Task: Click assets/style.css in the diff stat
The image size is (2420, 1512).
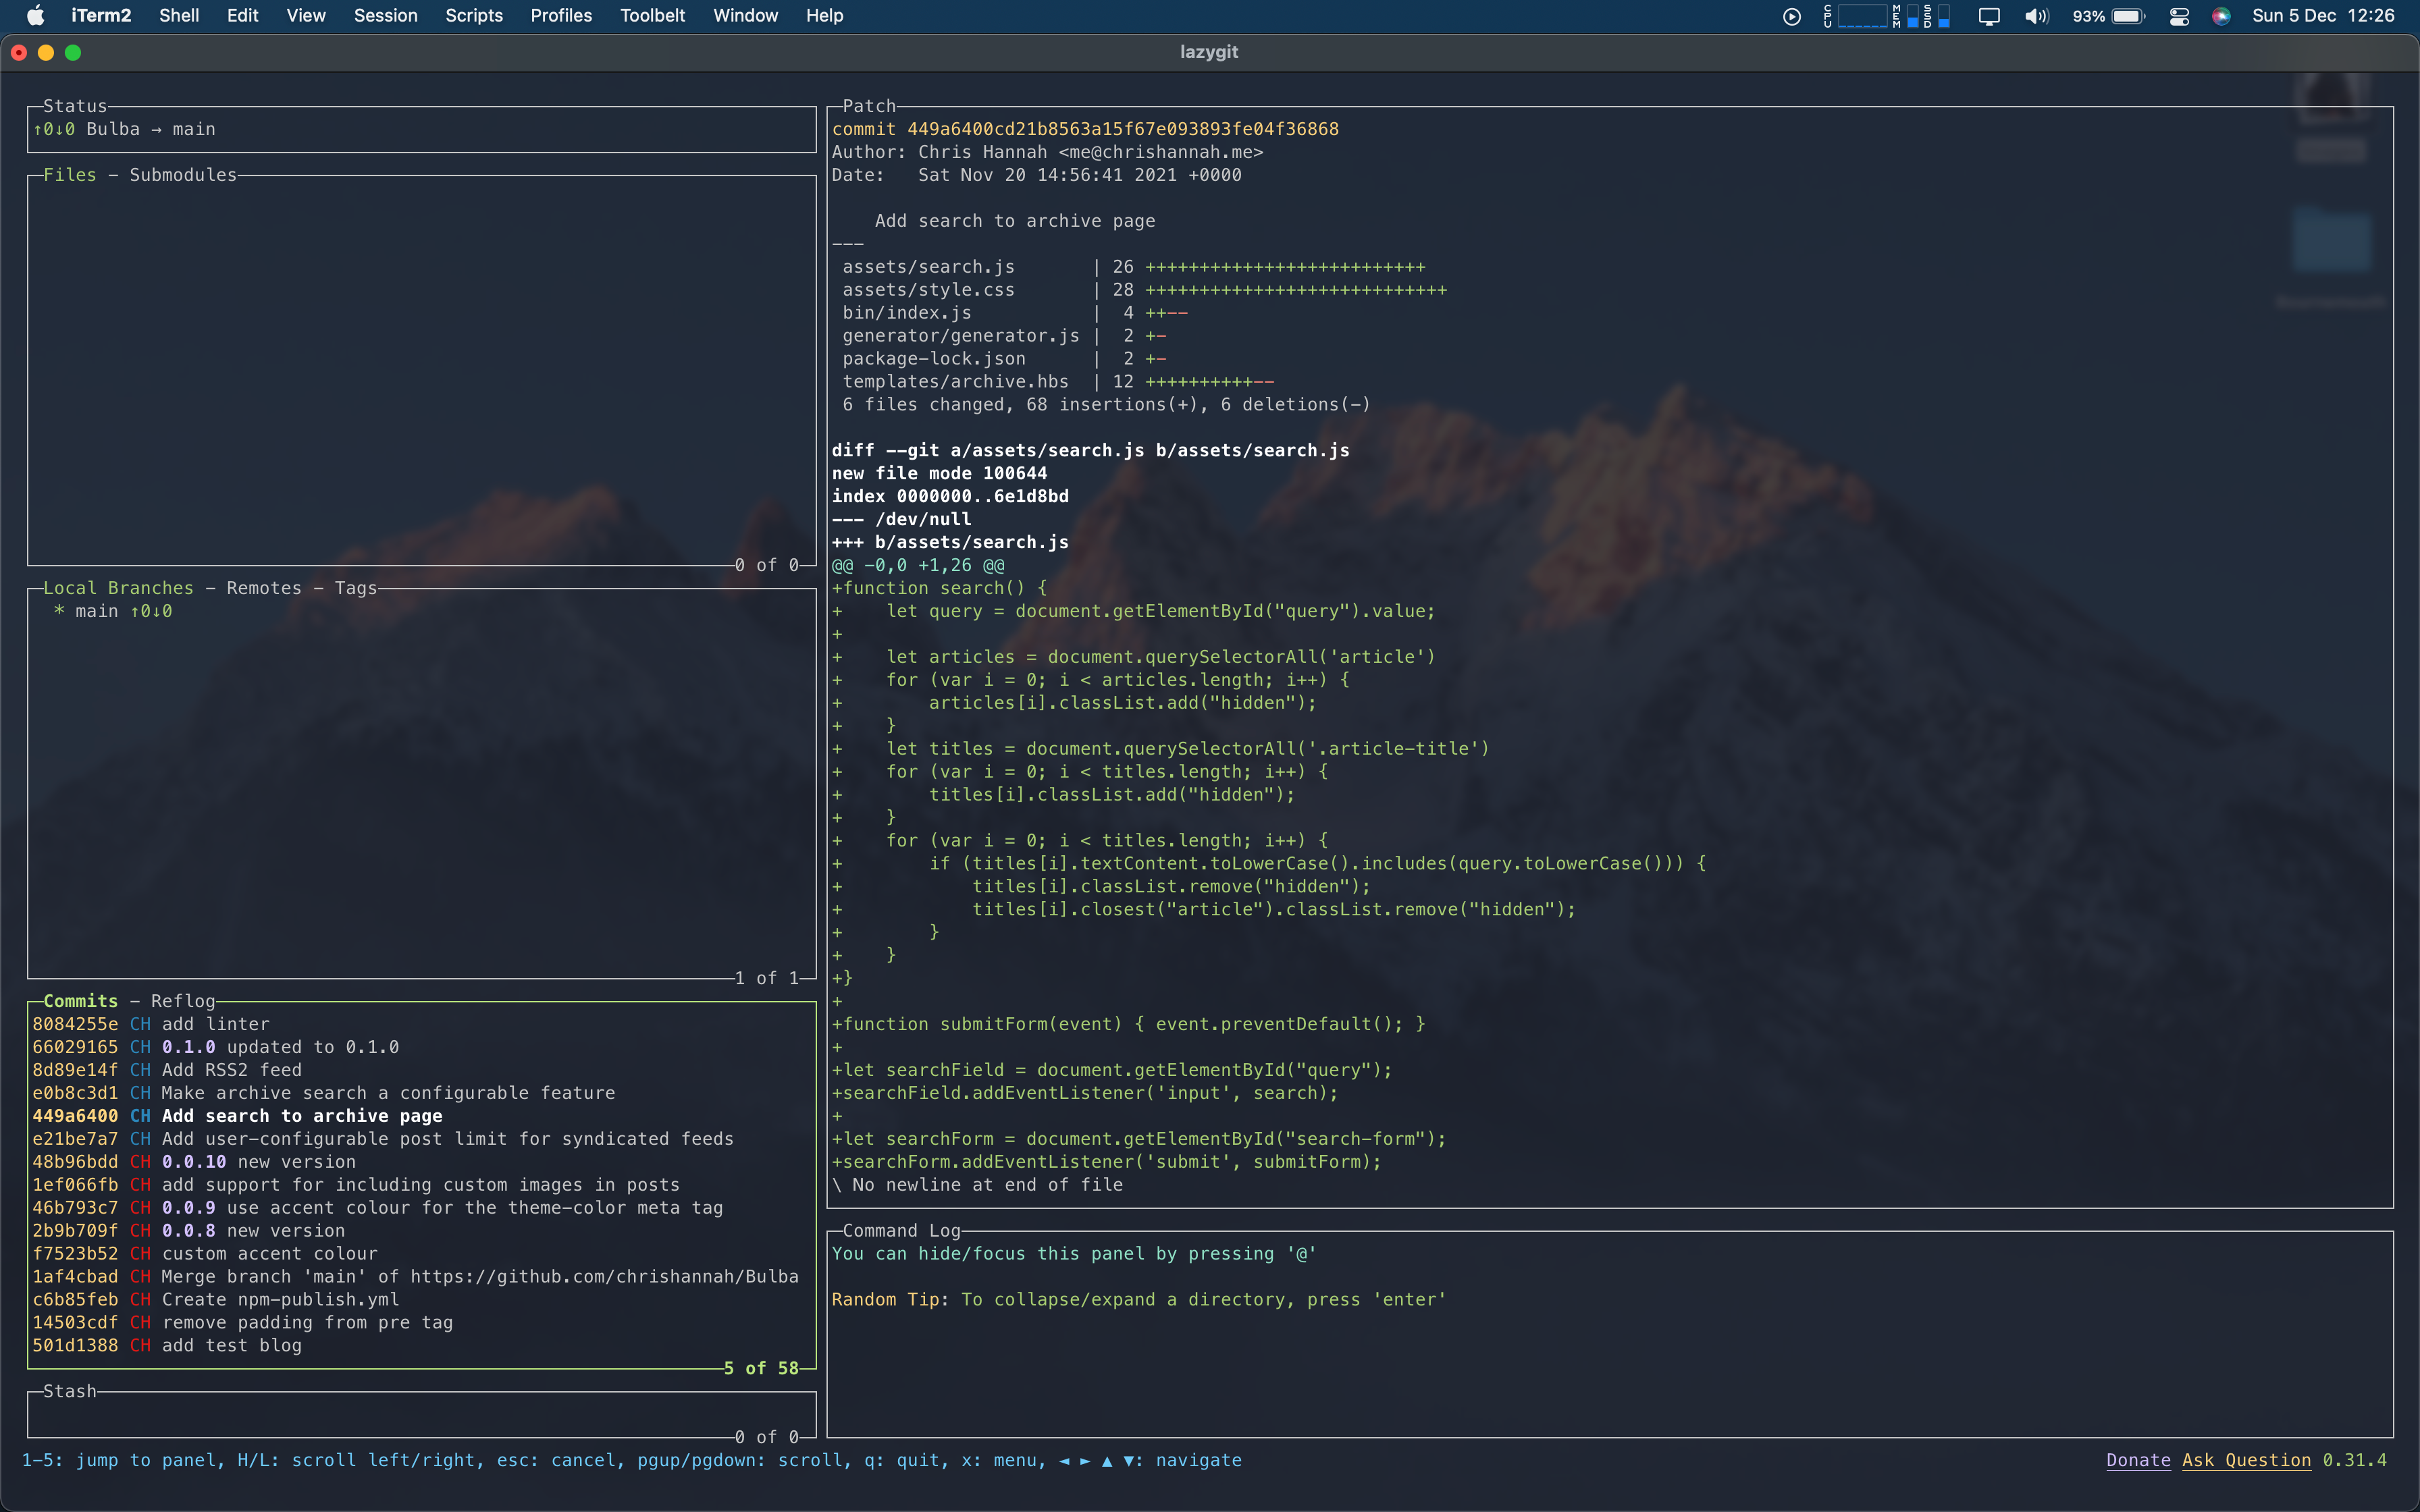Action: [x=928, y=290]
